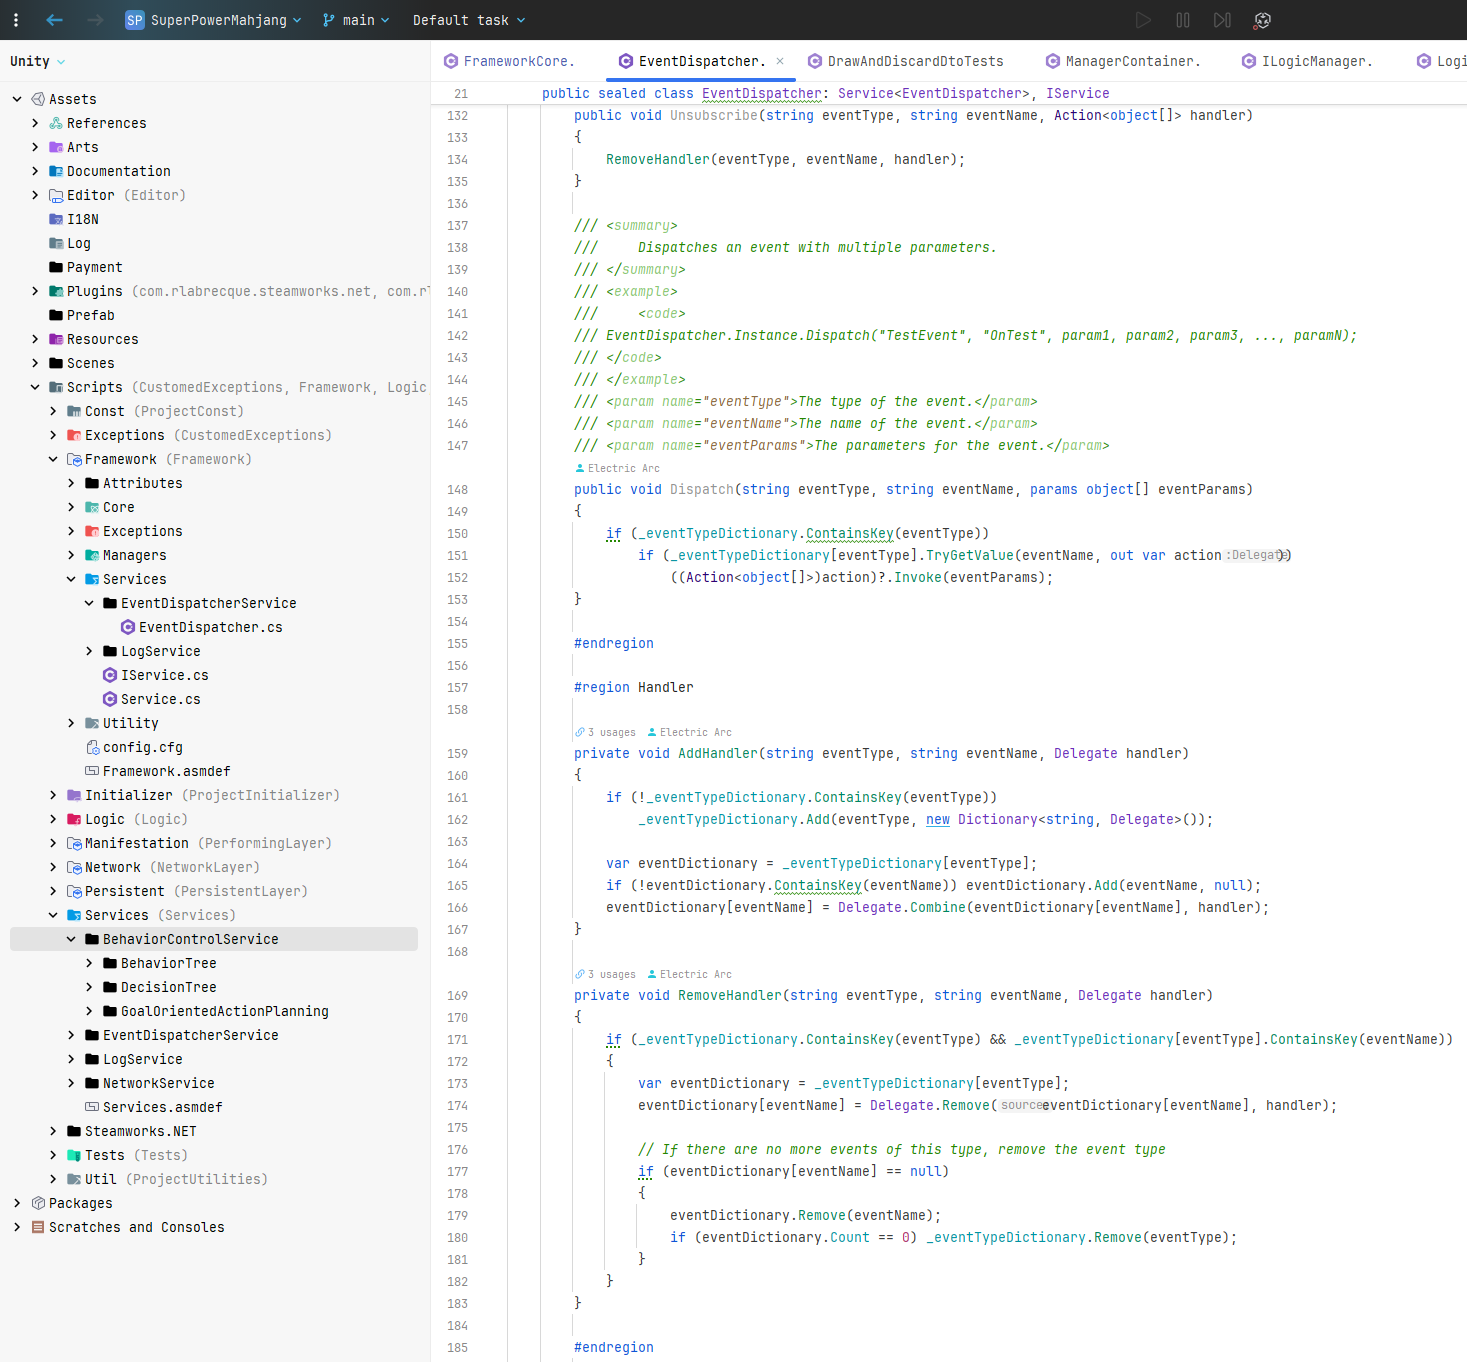Expand the Packages node
The image size is (1467, 1362).
pyautogui.click(x=16, y=1203)
